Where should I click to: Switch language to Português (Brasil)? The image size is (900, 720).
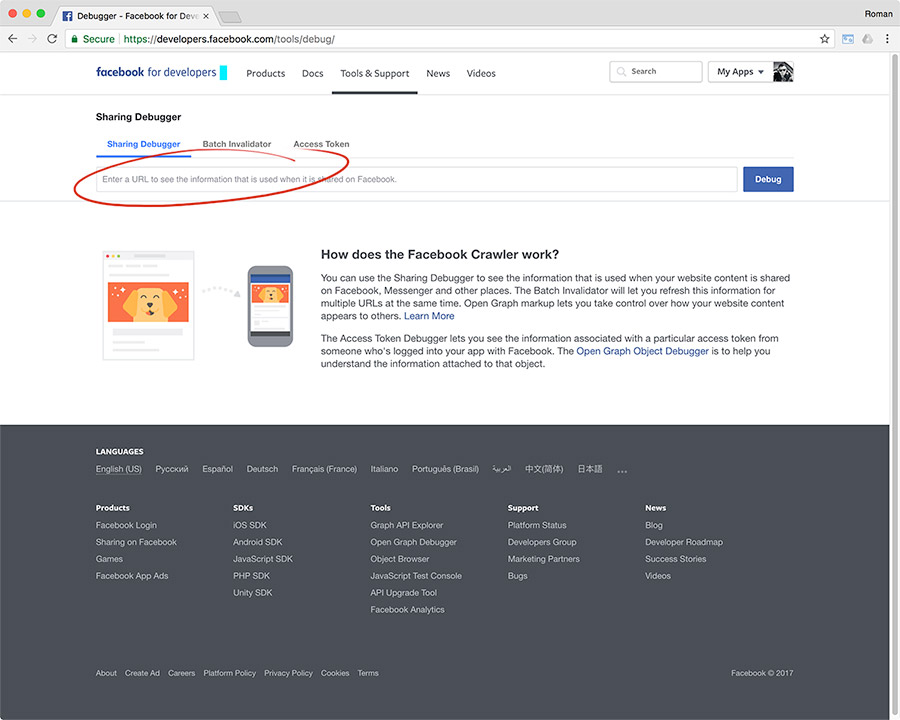coord(445,469)
